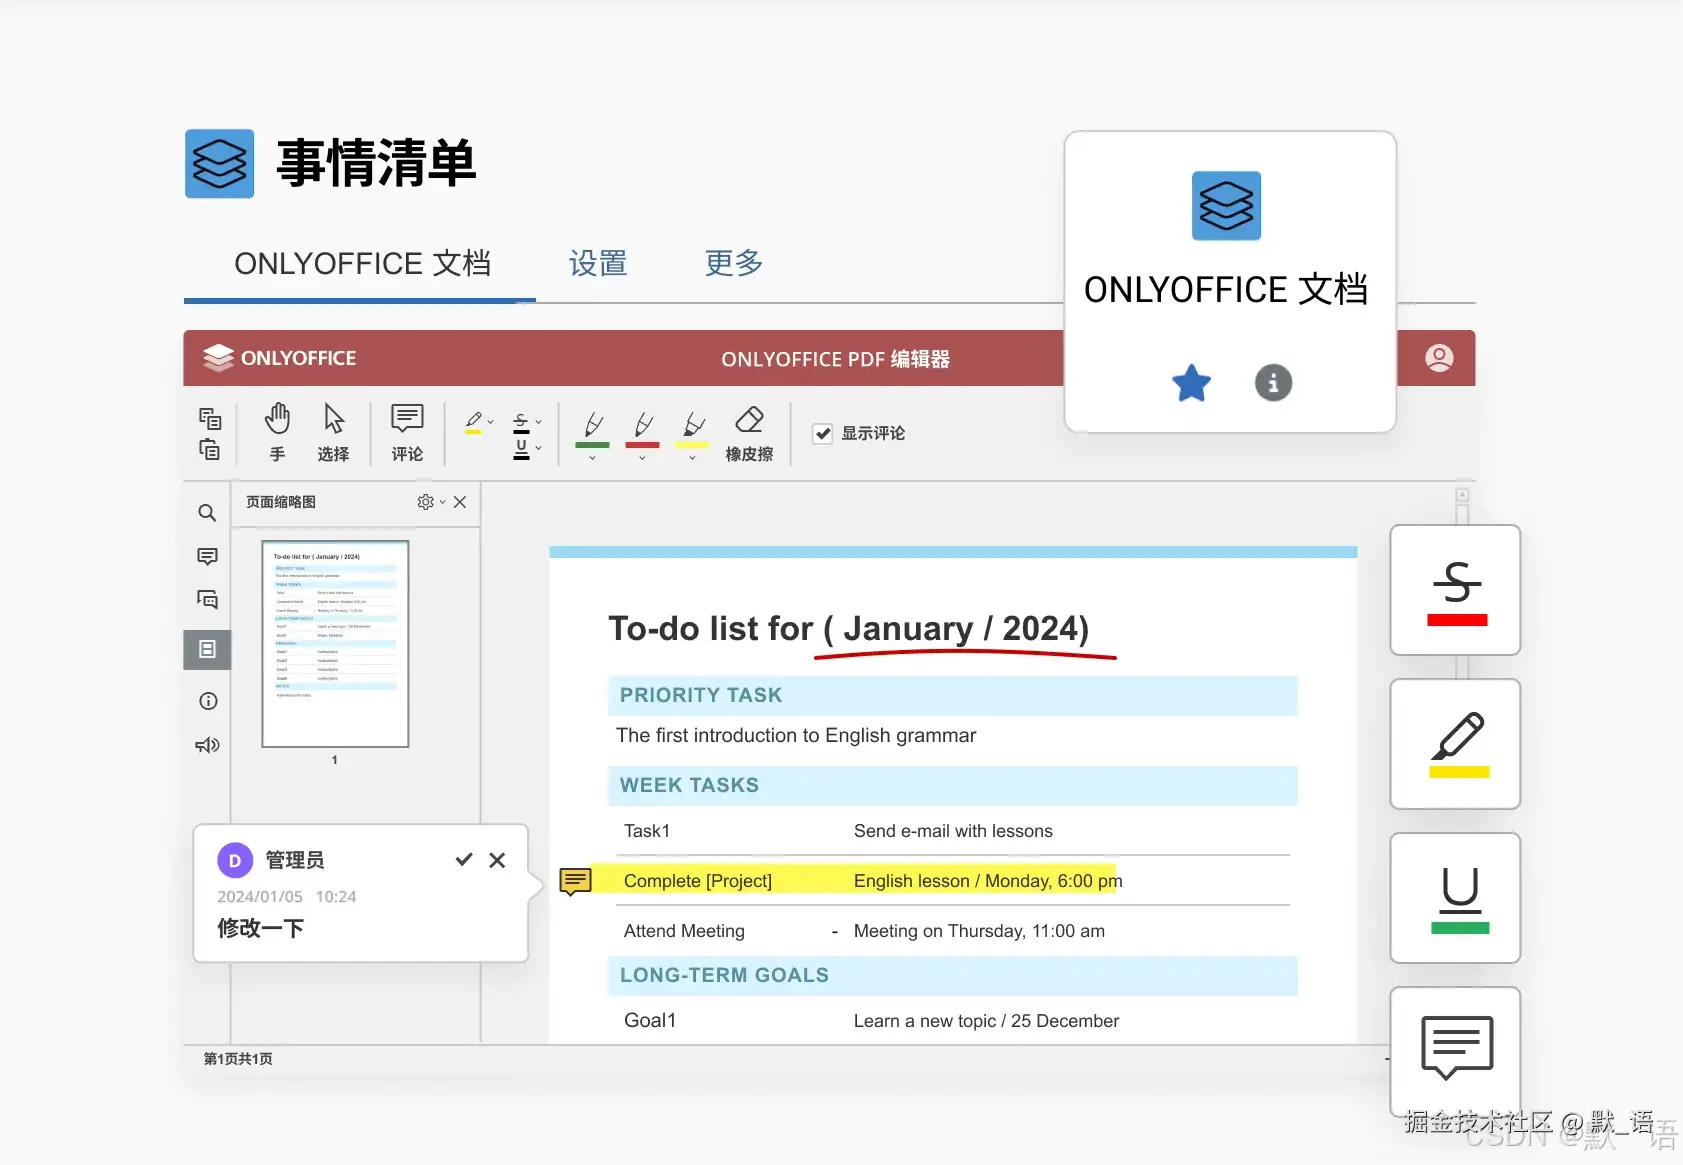Choose the green drawing pen
Viewport: 1683px width, 1165px height.
[x=592, y=428]
